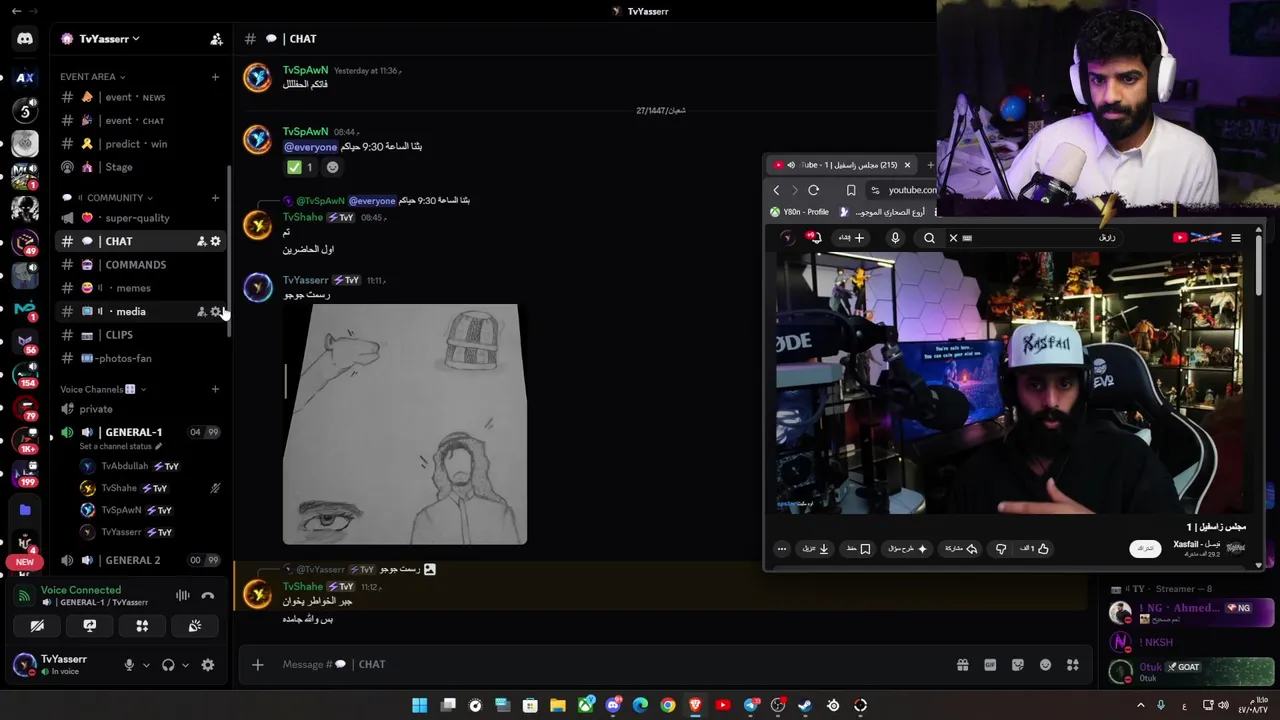Bookmark the page in the browser toolbar
Screen dimensions: 1280x720
(x=851, y=190)
